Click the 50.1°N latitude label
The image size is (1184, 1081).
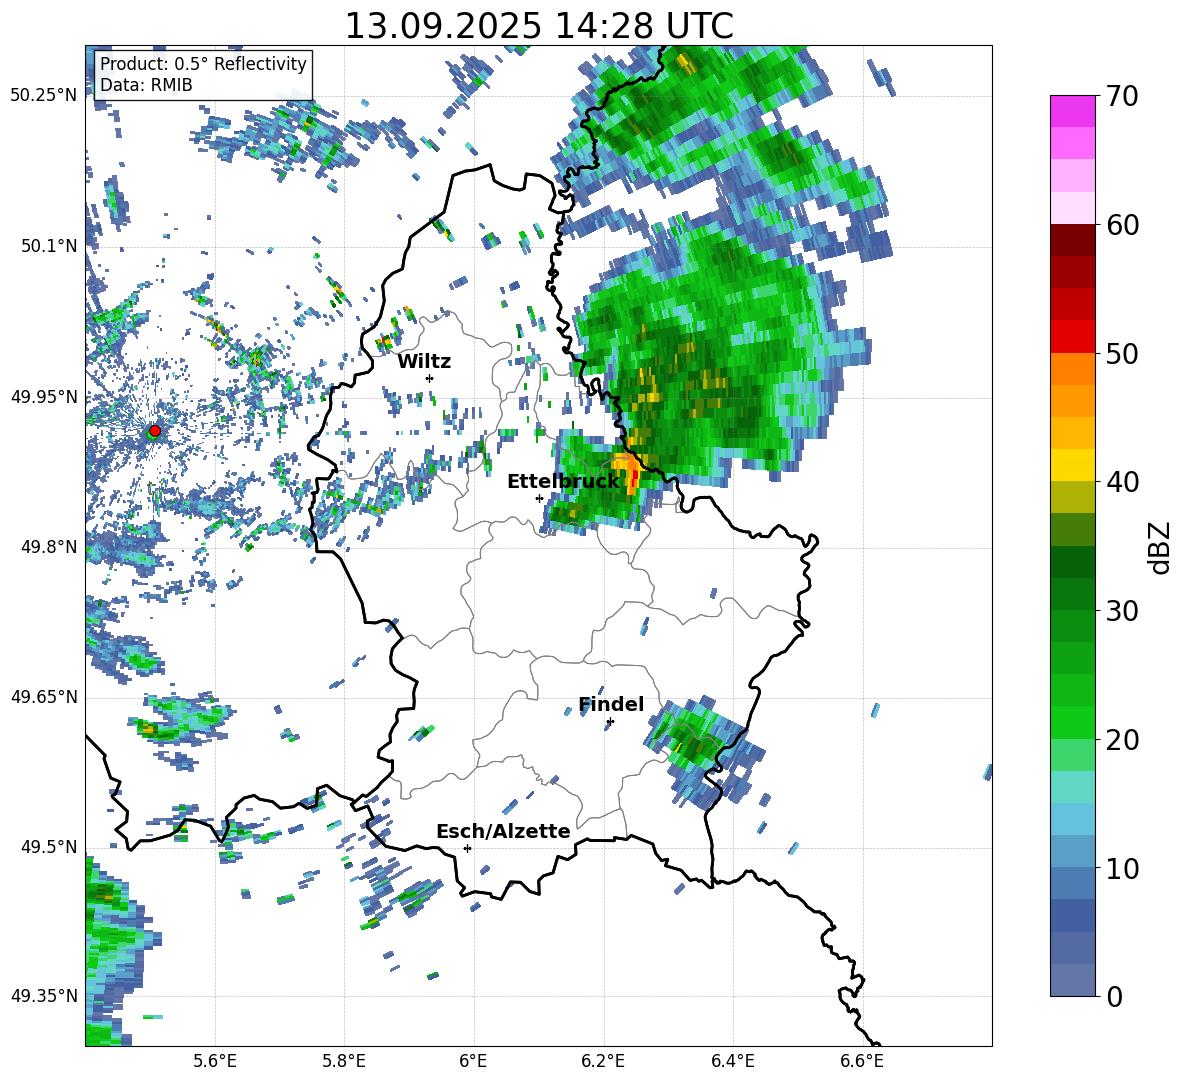tap(48, 246)
